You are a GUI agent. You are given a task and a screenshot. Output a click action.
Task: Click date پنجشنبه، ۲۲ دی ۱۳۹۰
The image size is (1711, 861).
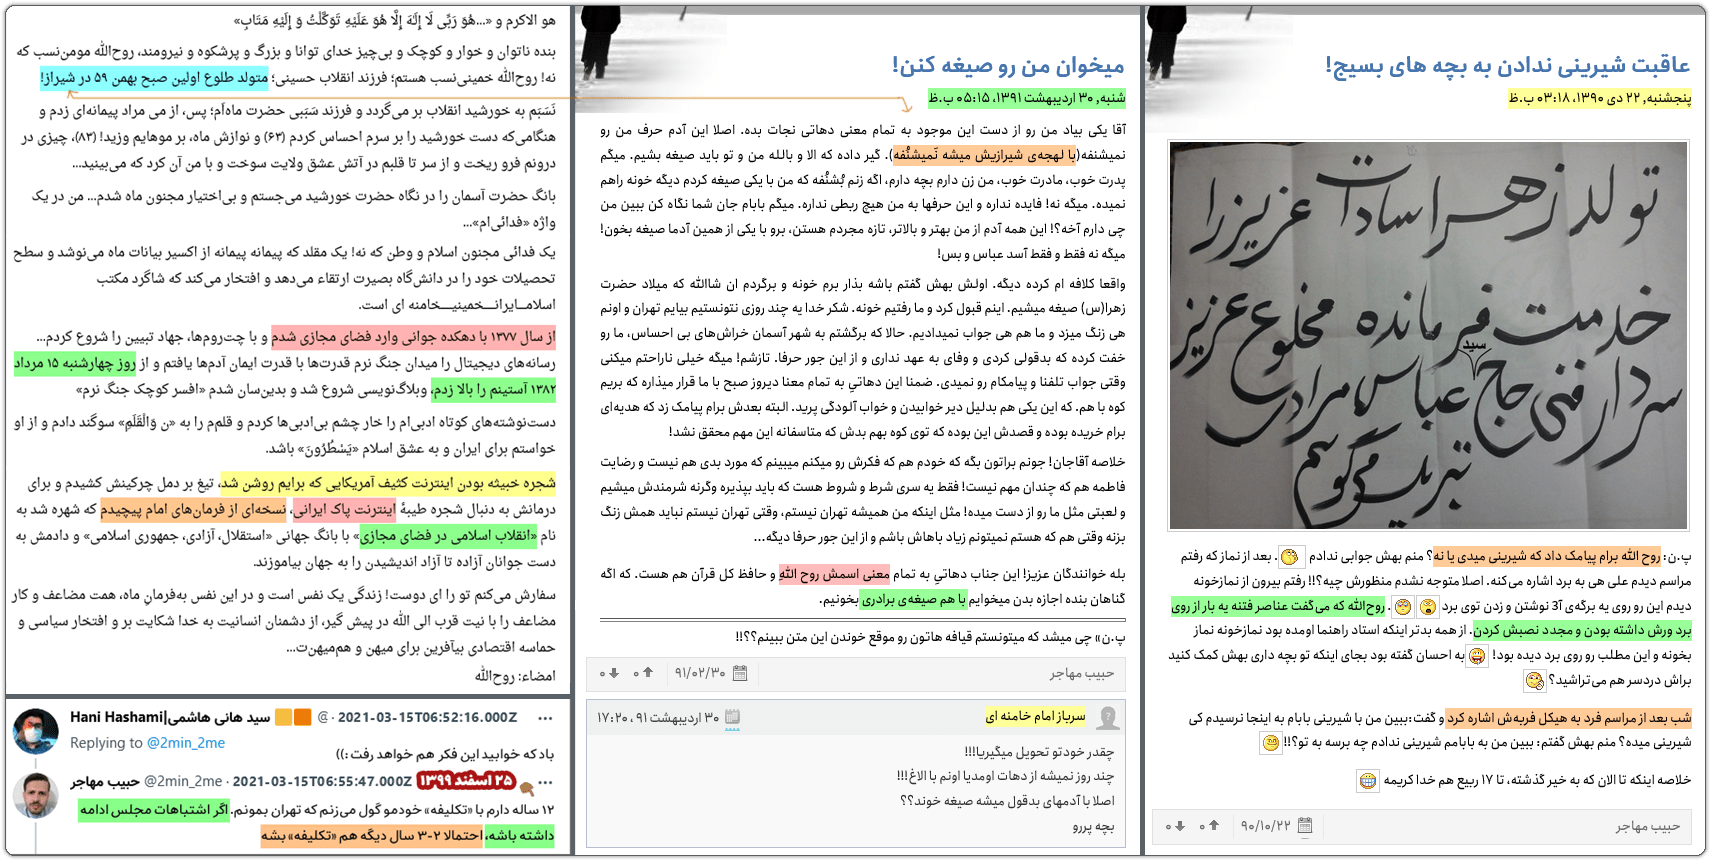coord(1600,98)
